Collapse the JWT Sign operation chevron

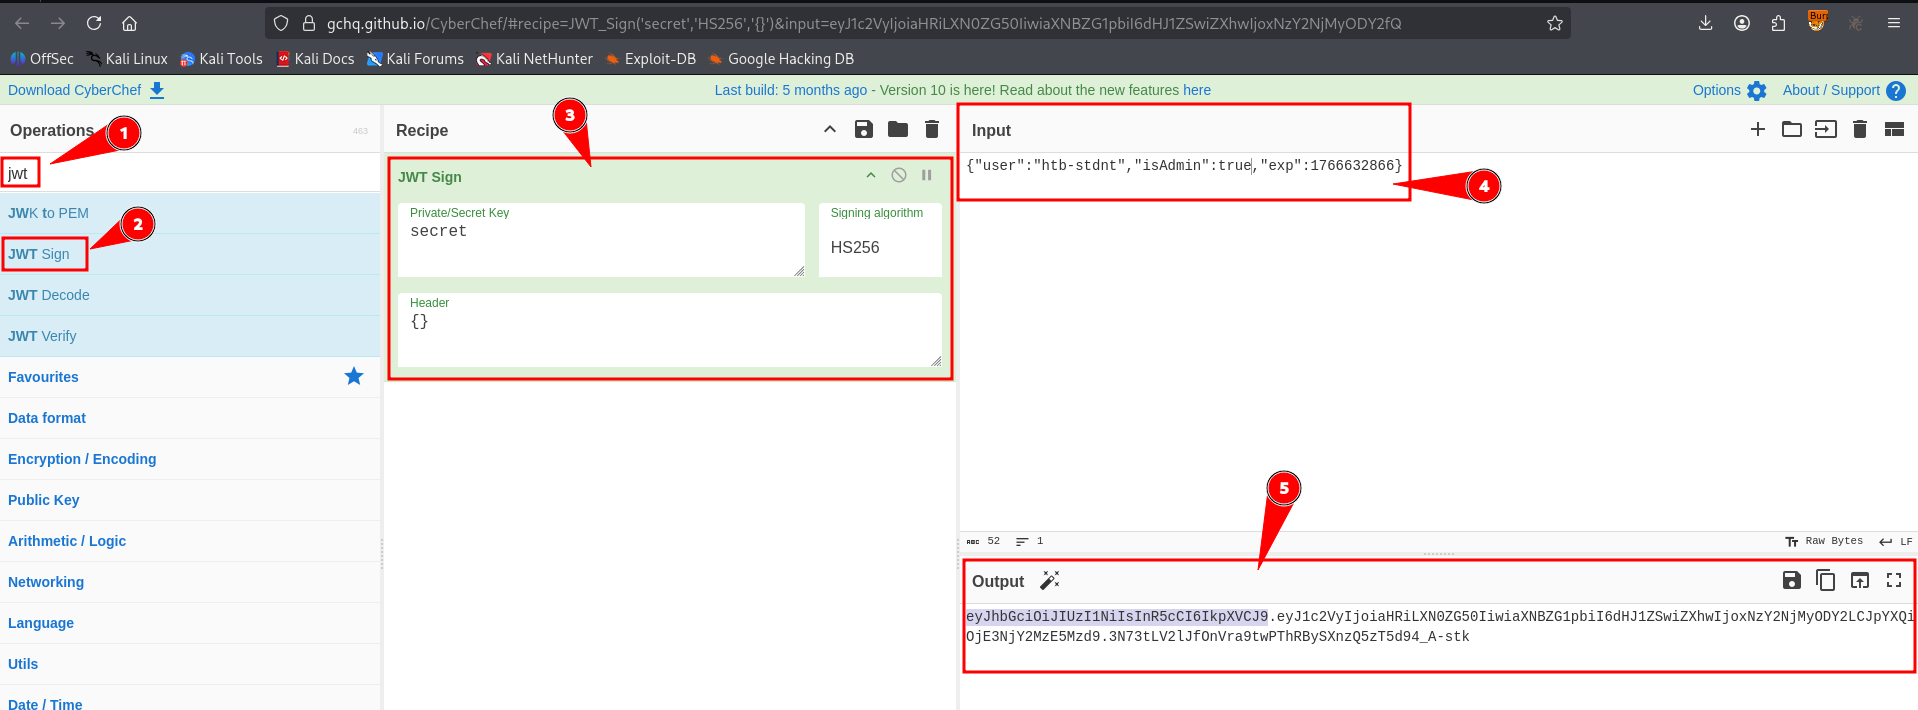pos(871,175)
